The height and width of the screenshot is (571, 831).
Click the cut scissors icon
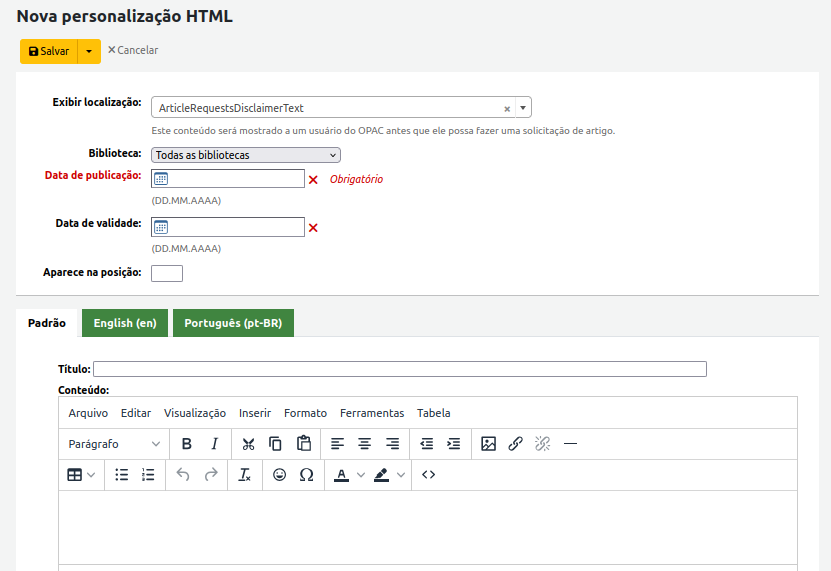click(249, 444)
